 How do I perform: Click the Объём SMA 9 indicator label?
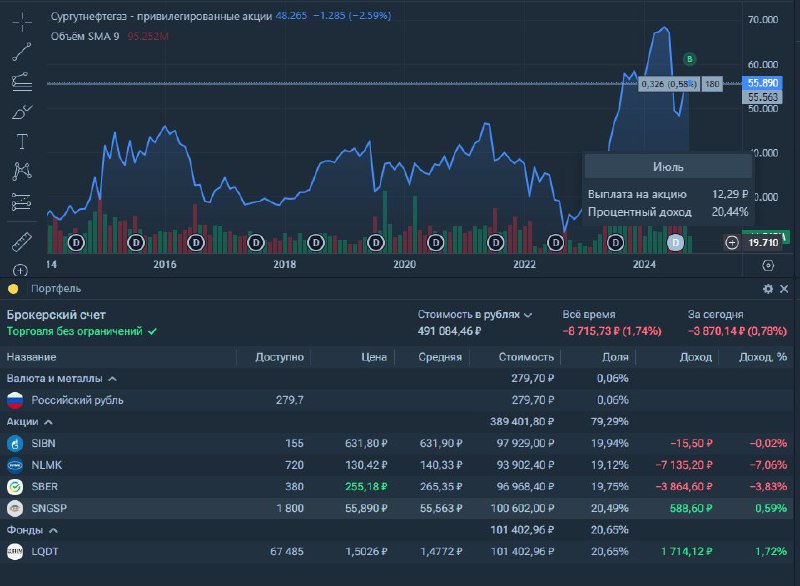pyautogui.click(x=85, y=36)
